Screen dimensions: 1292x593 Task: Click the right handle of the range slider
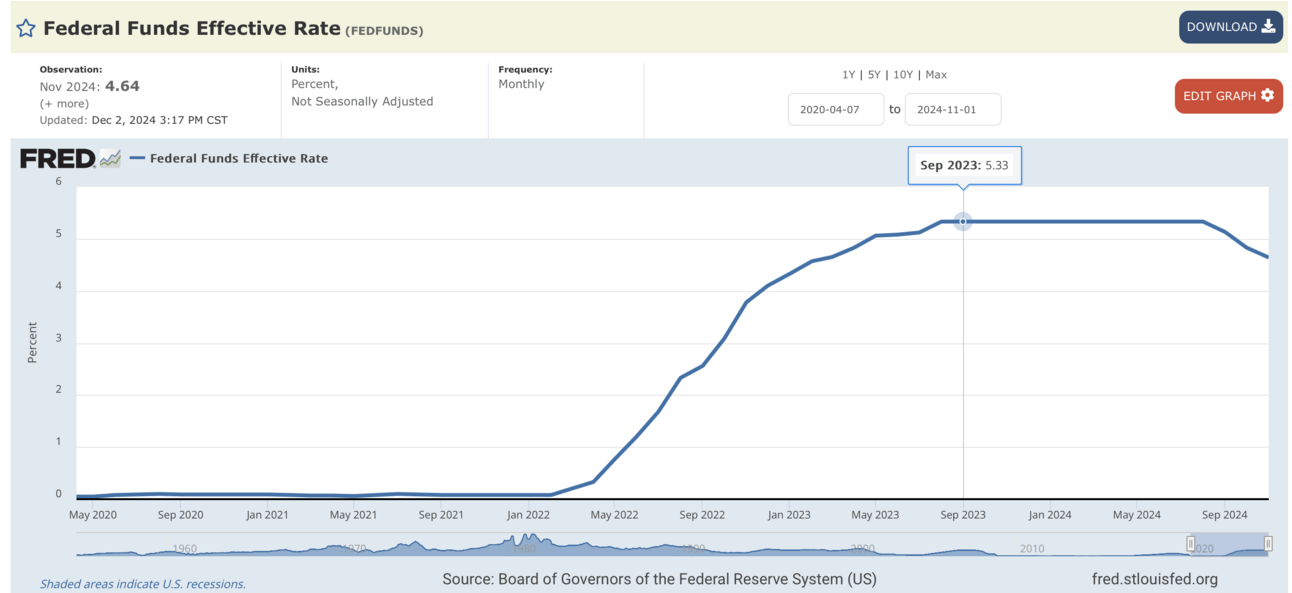pos(1268,544)
